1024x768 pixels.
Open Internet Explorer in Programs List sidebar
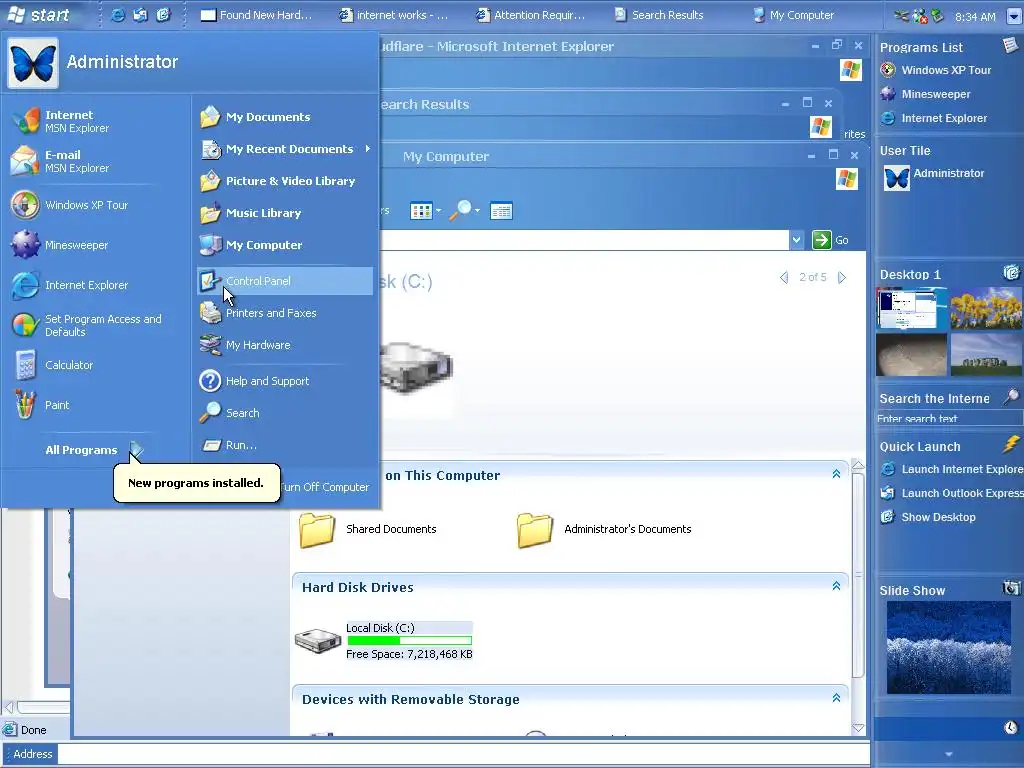pos(933,118)
